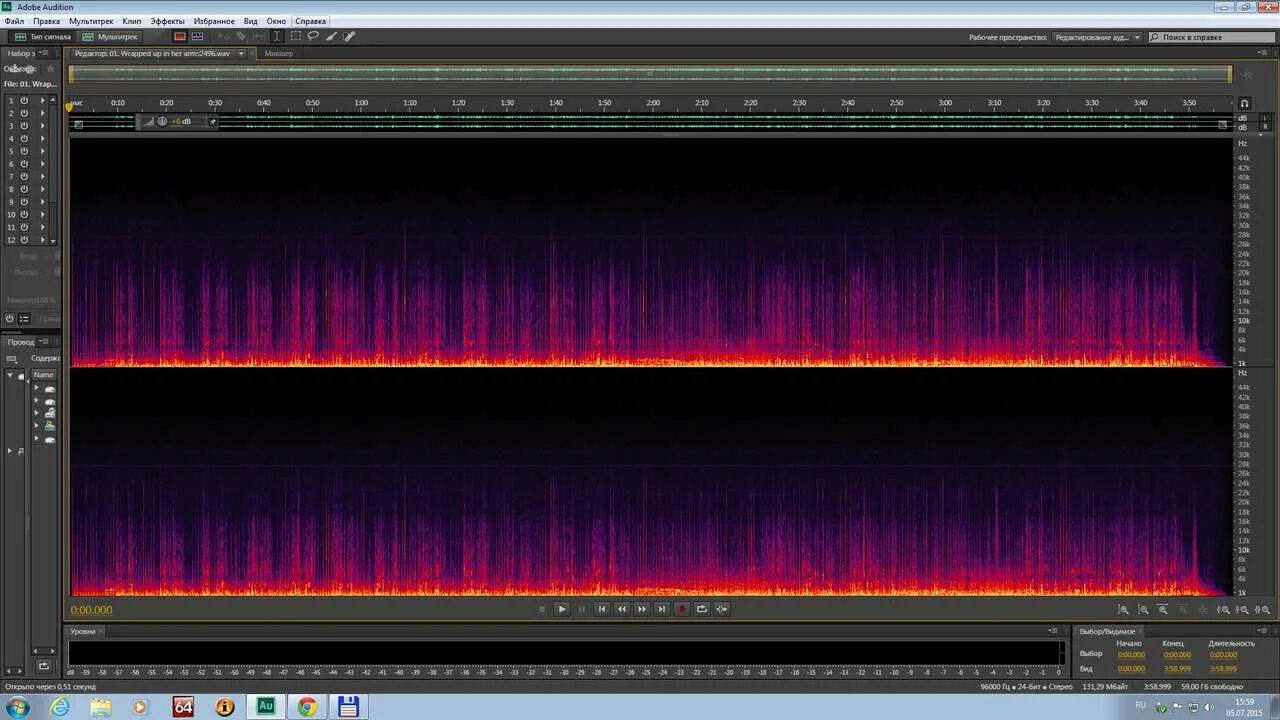1280x720 pixels.
Task: Start recording with the red Record button
Action: pos(682,609)
